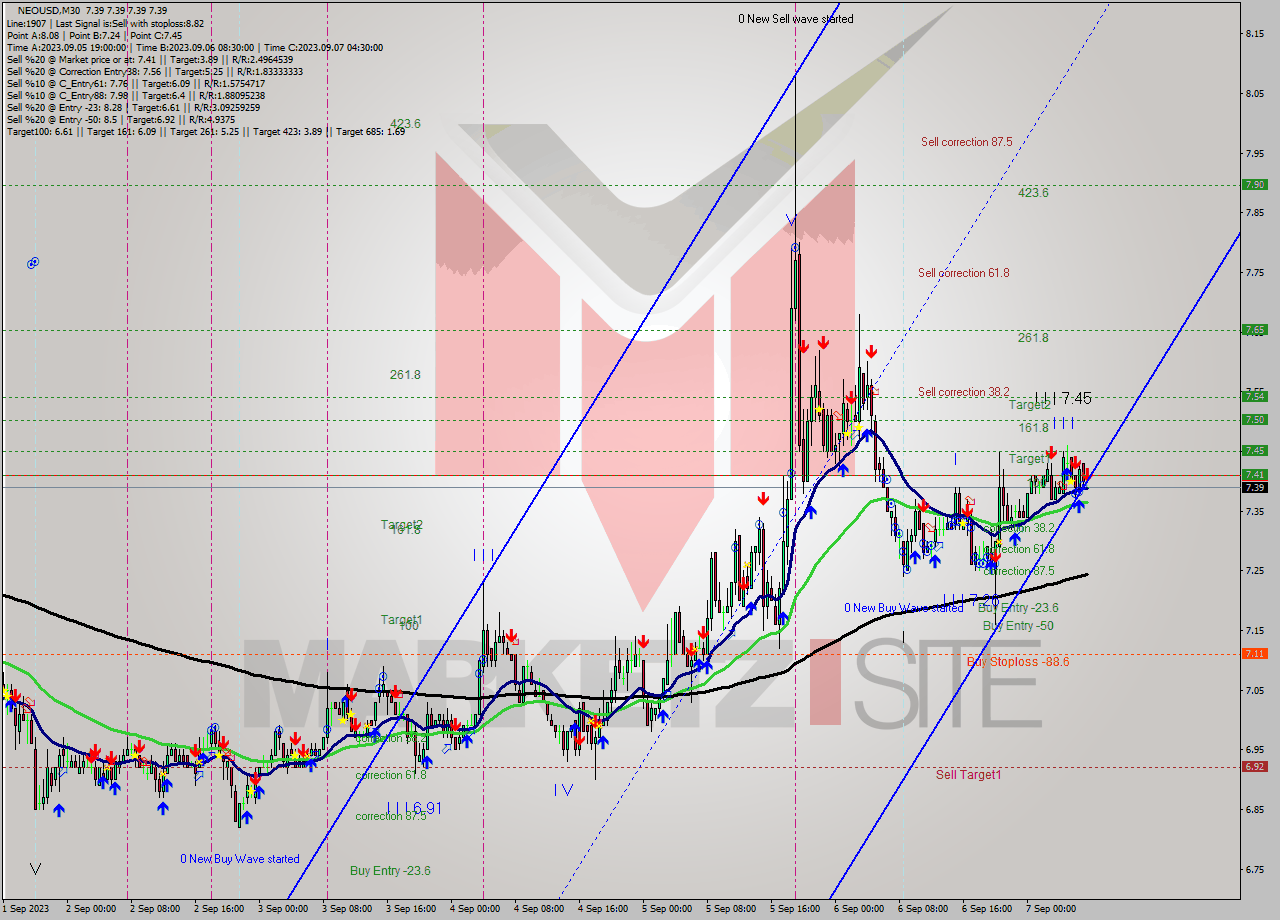Click the green 7.65 price tag
Screen dimensions: 1280x920
[x=1254, y=329]
